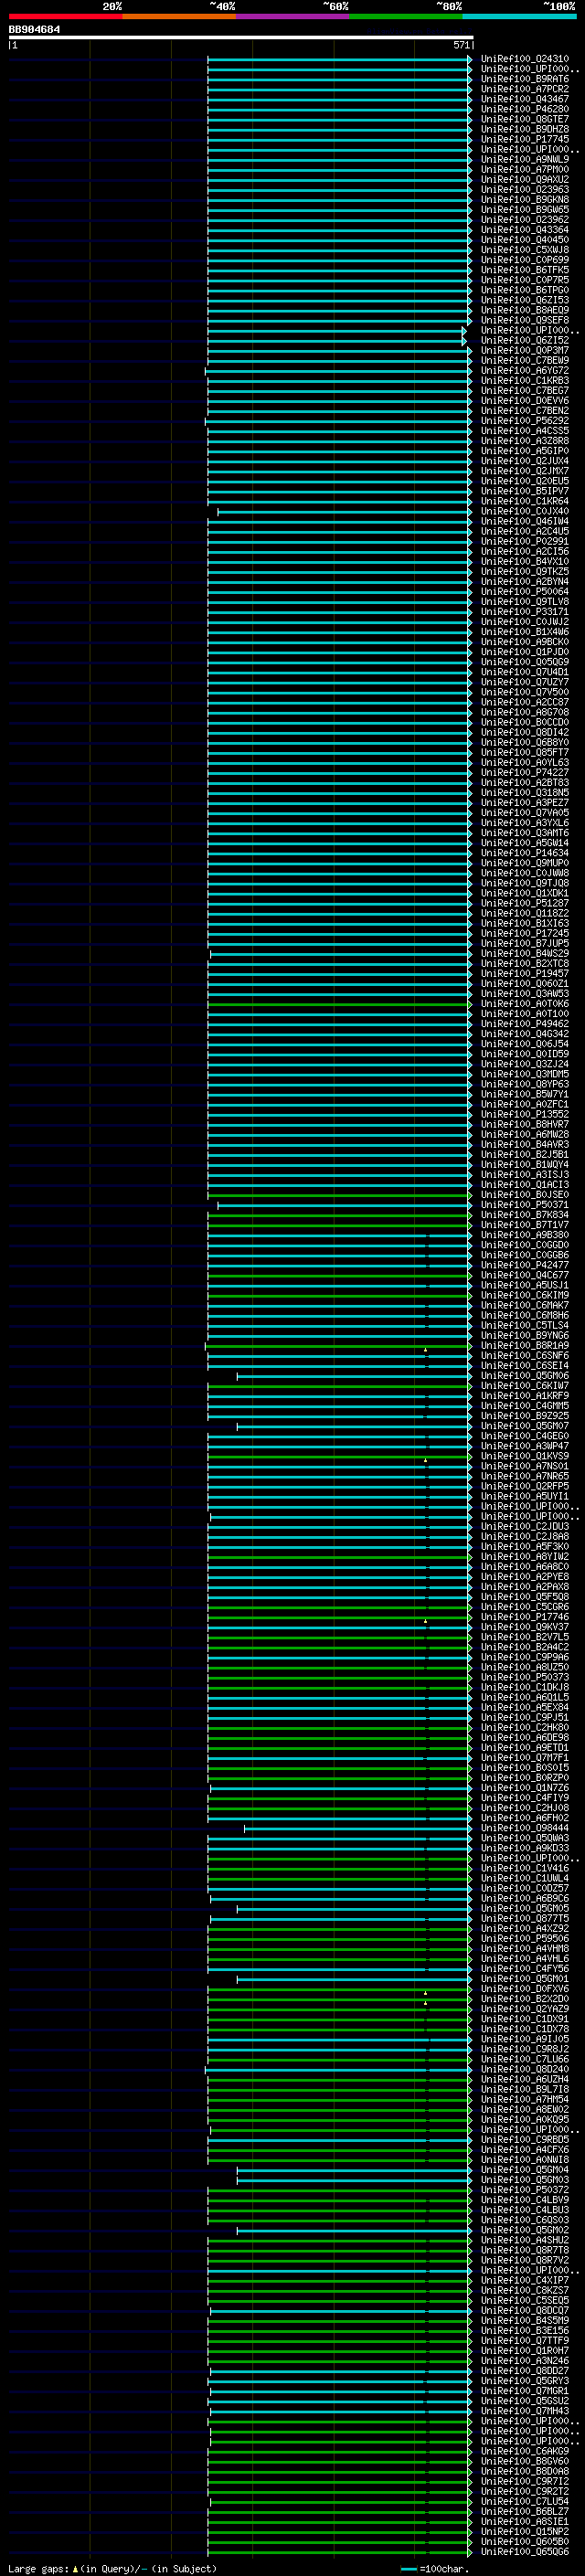Select the UniRef100_A3WP47 label
585x2576 pixels.
tap(524, 1445)
